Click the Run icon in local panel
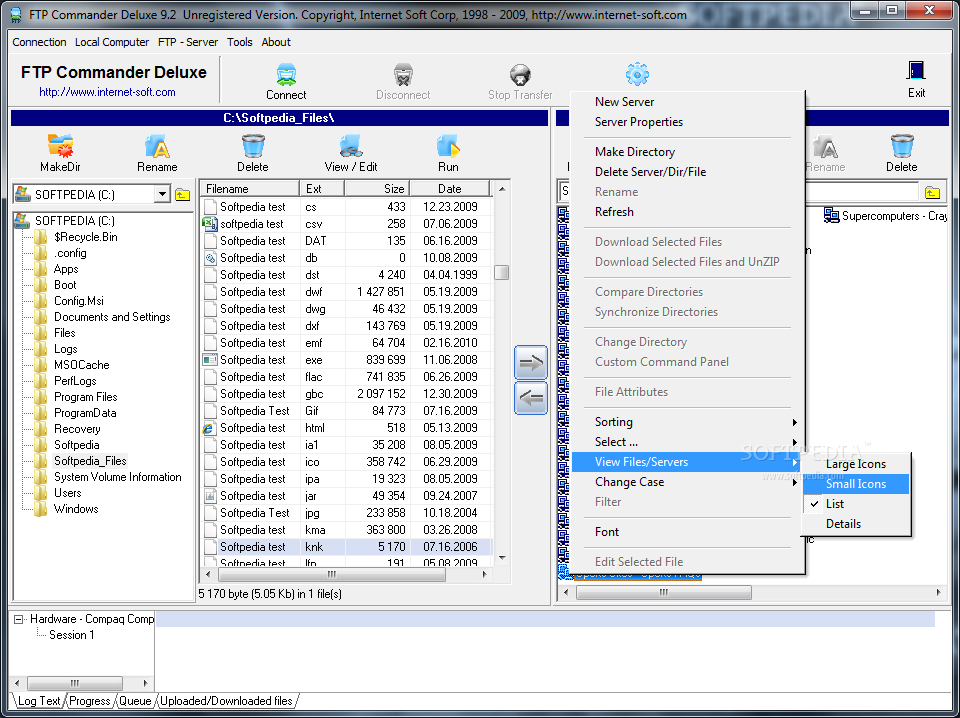This screenshot has height=718, width=960. point(448,147)
